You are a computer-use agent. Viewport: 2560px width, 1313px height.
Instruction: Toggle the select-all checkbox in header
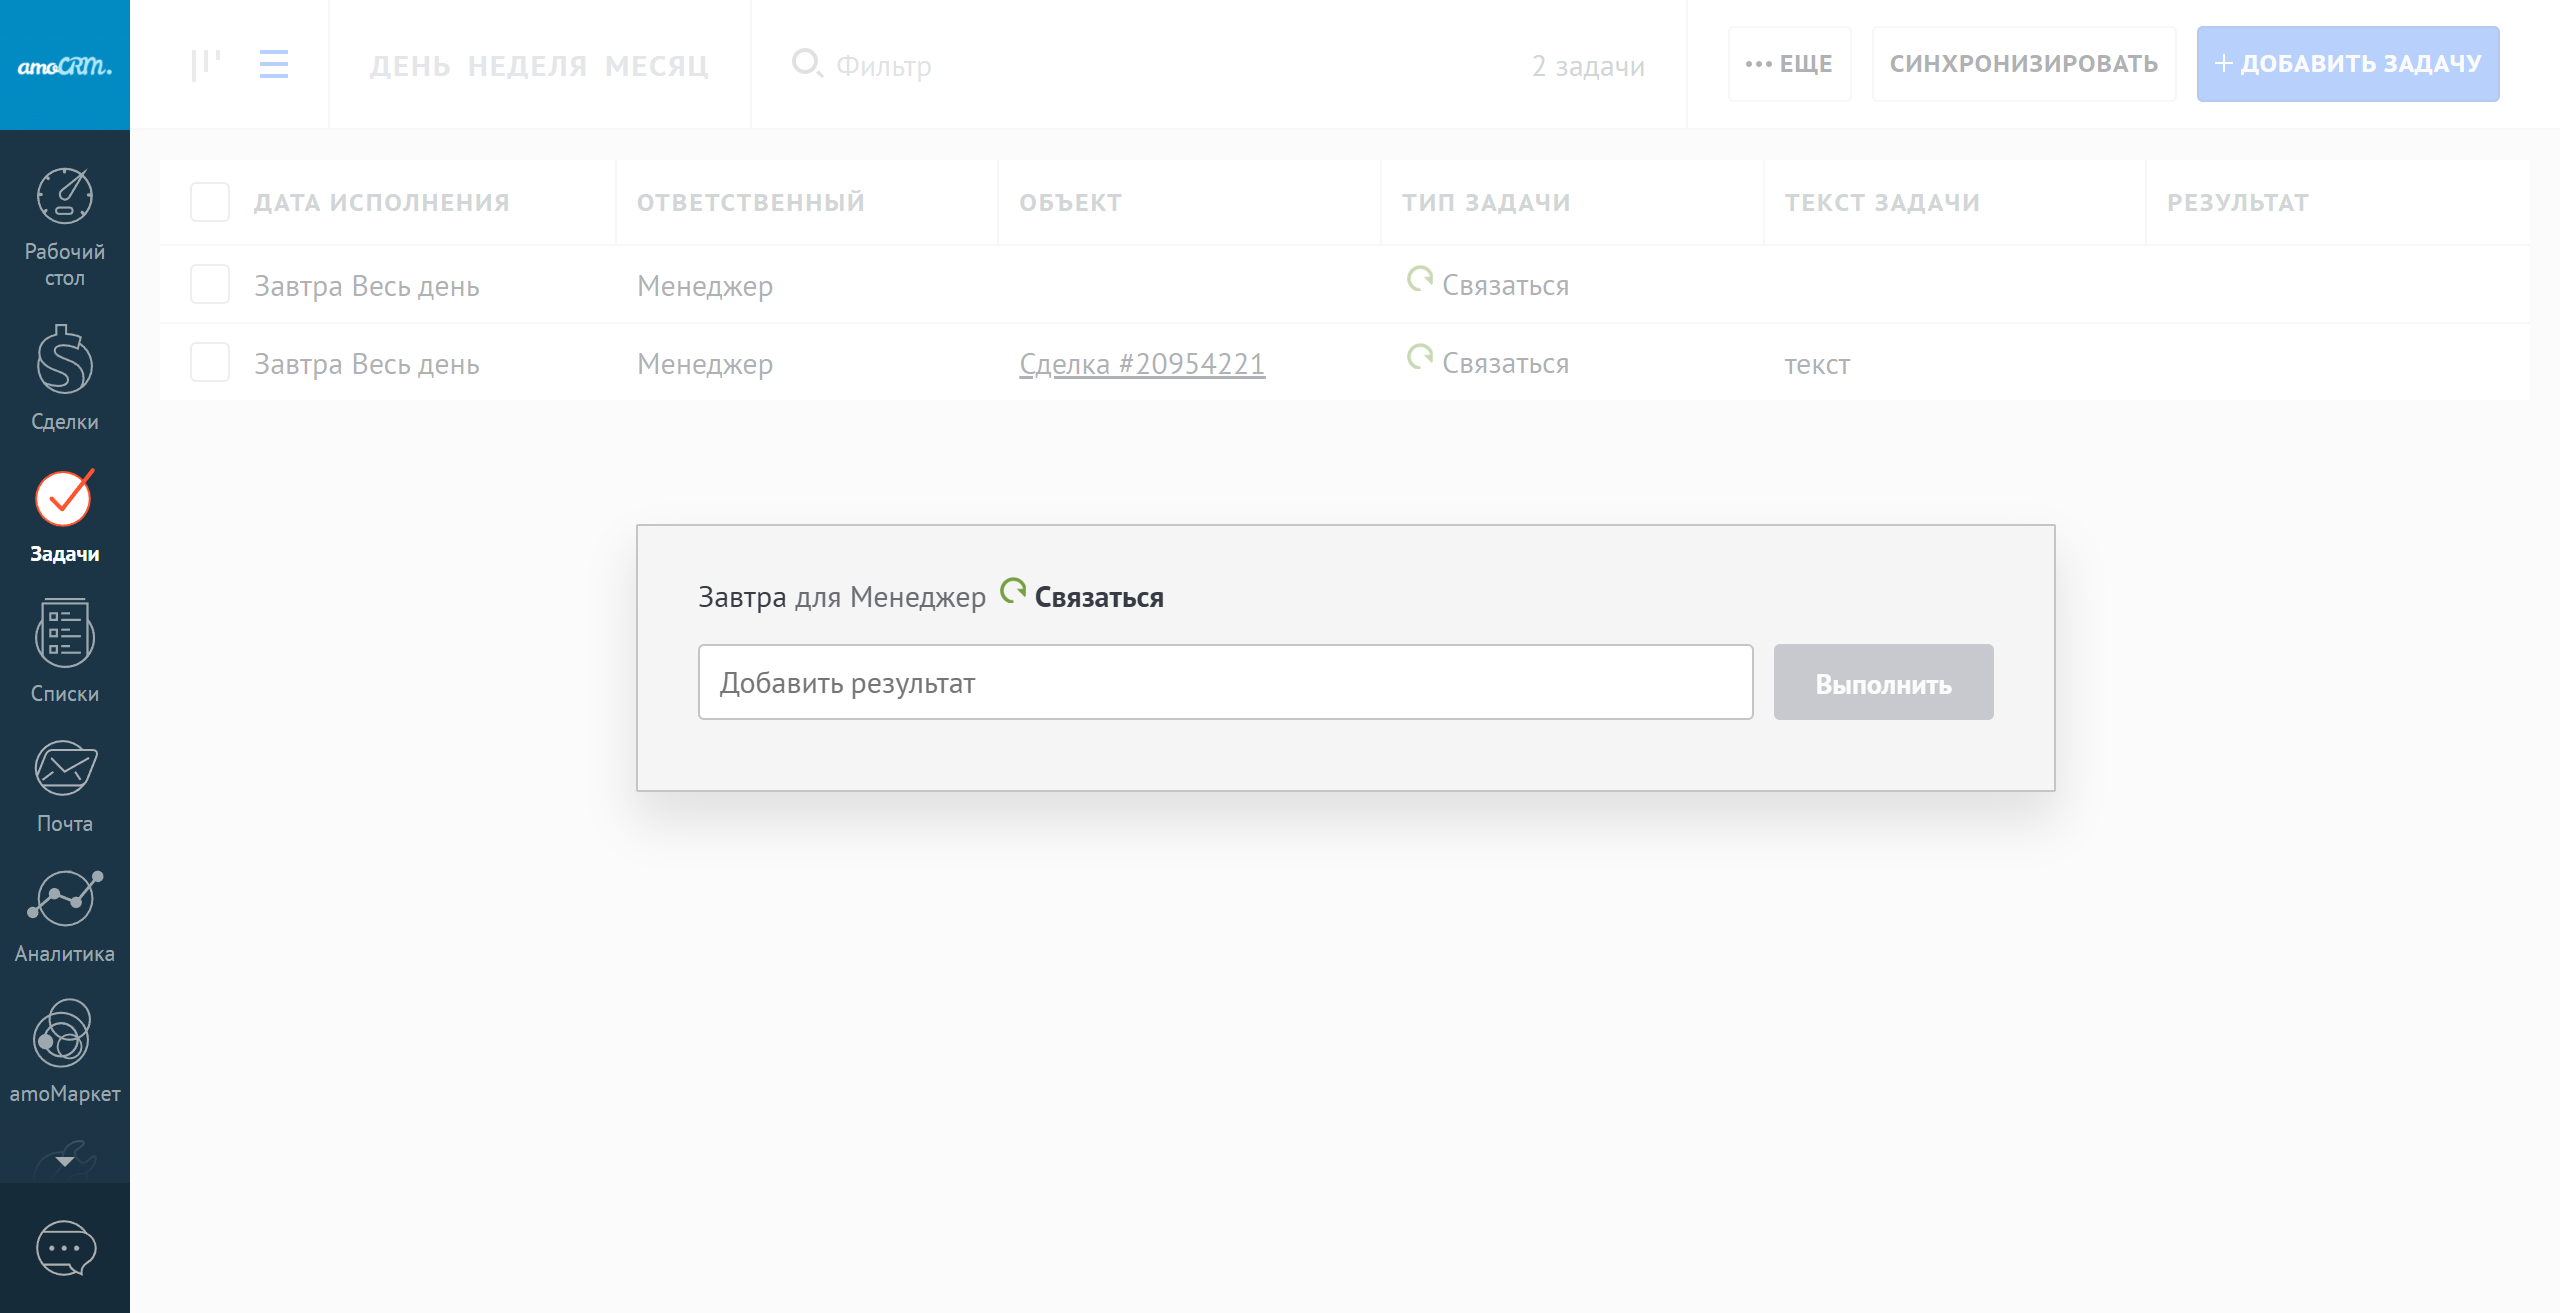[210, 202]
